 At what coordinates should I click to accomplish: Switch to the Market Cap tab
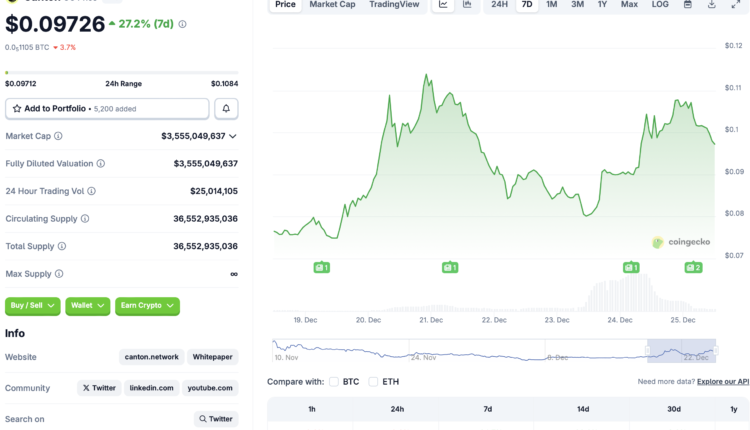coord(332,5)
